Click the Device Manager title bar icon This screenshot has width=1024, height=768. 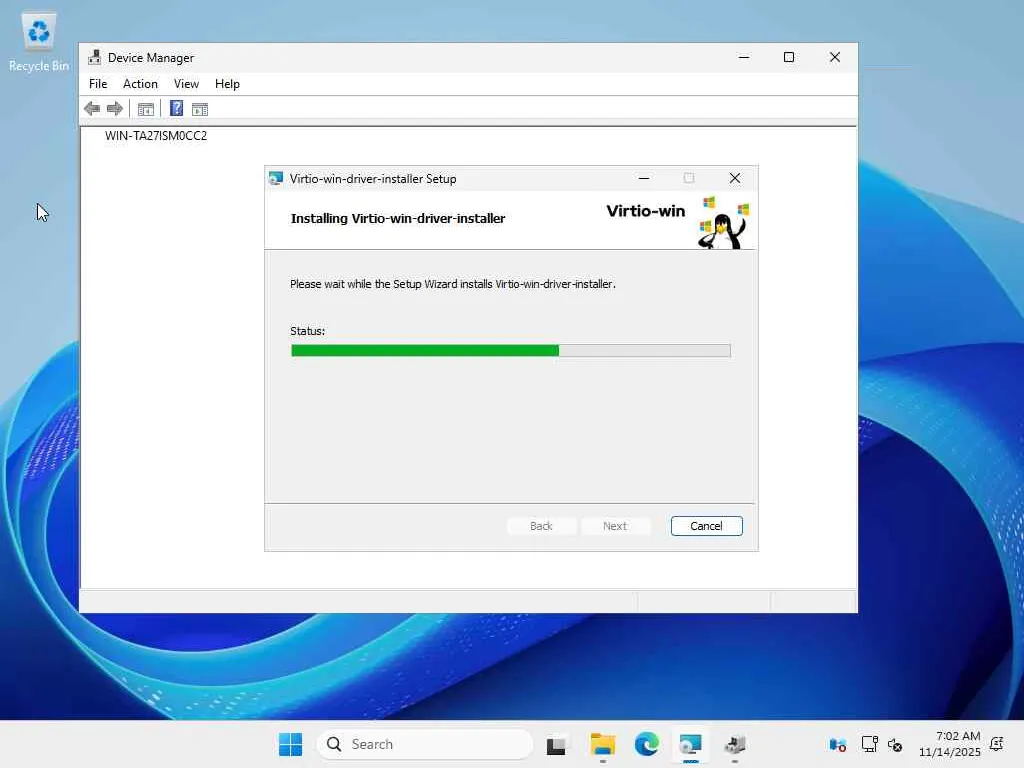tap(95, 57)
